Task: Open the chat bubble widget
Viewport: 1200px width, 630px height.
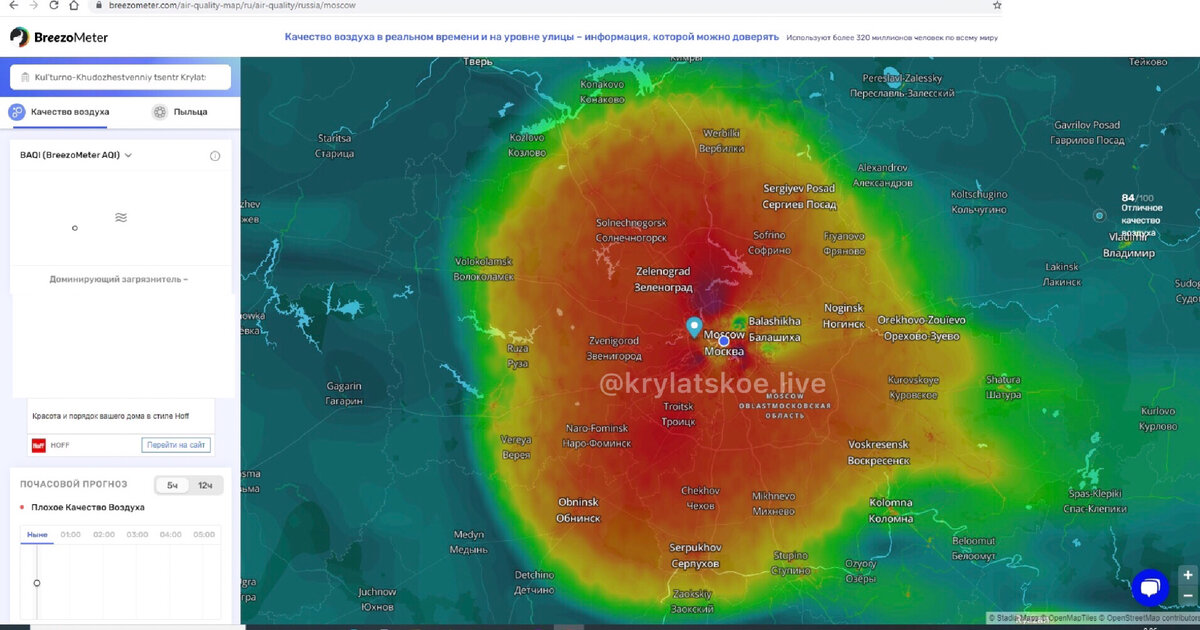Action: [x=1150, y=588]
